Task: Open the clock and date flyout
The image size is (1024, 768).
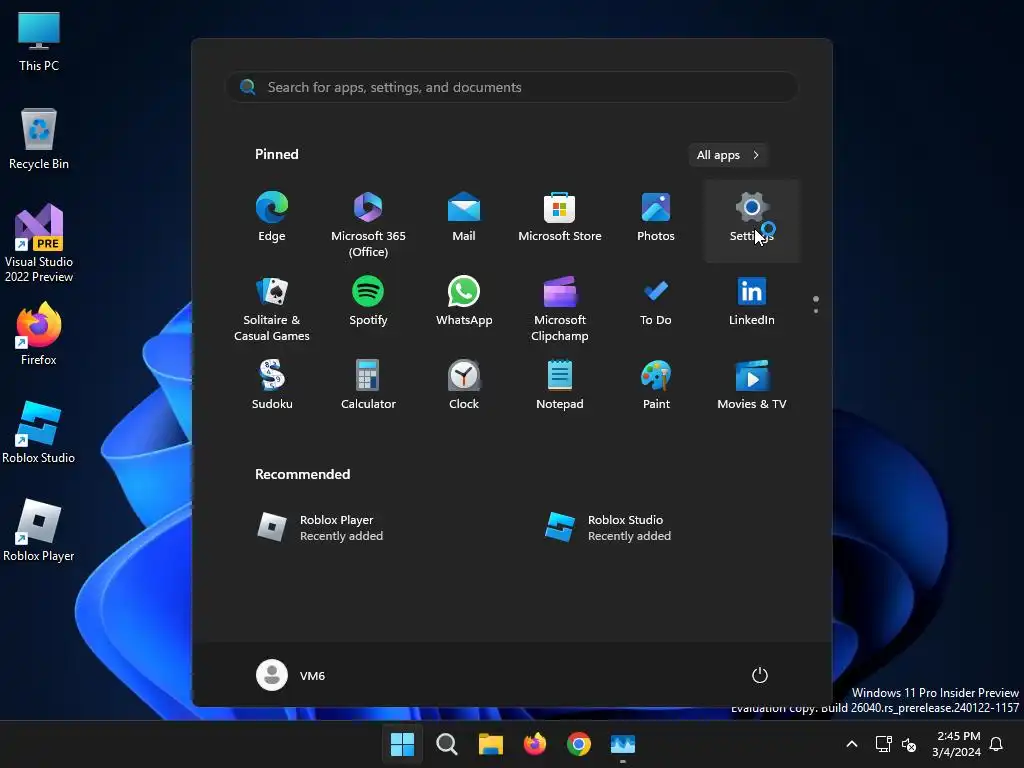Action: [956, 744]
